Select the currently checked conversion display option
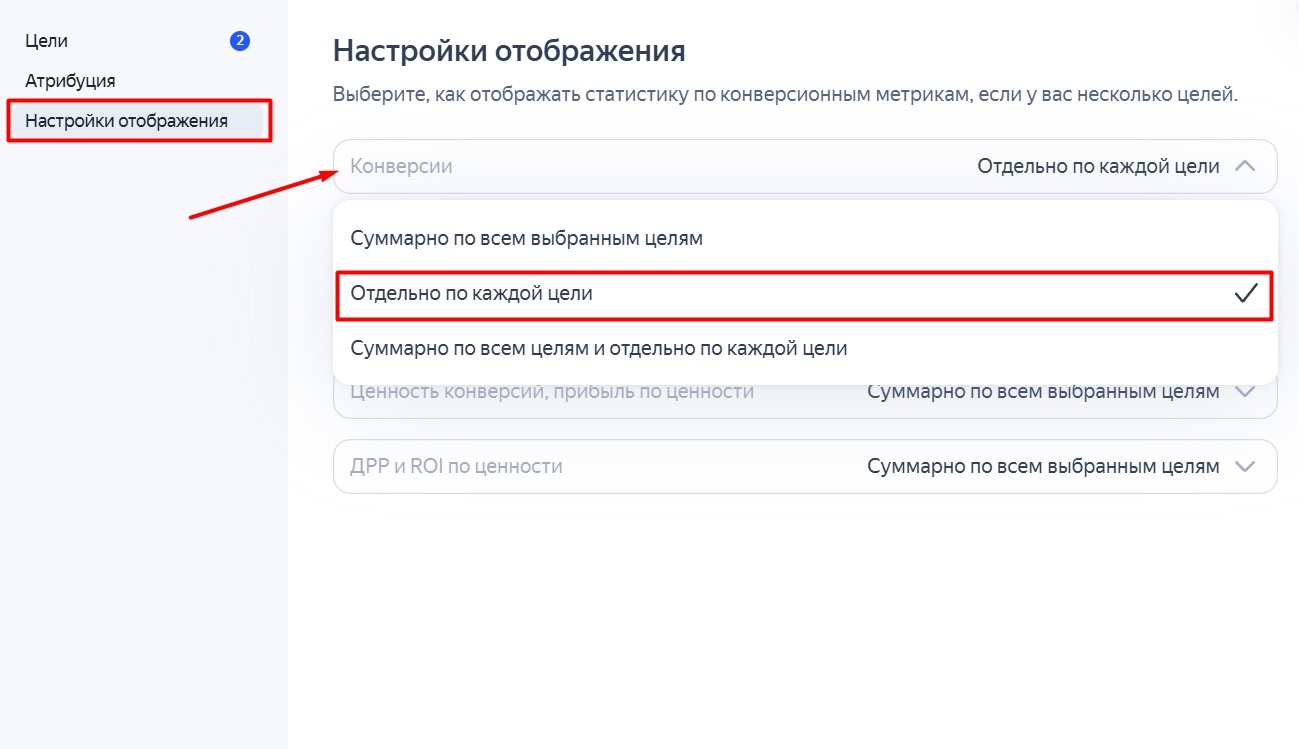This screenshot has width=1299, height=749. pos(470,294)
